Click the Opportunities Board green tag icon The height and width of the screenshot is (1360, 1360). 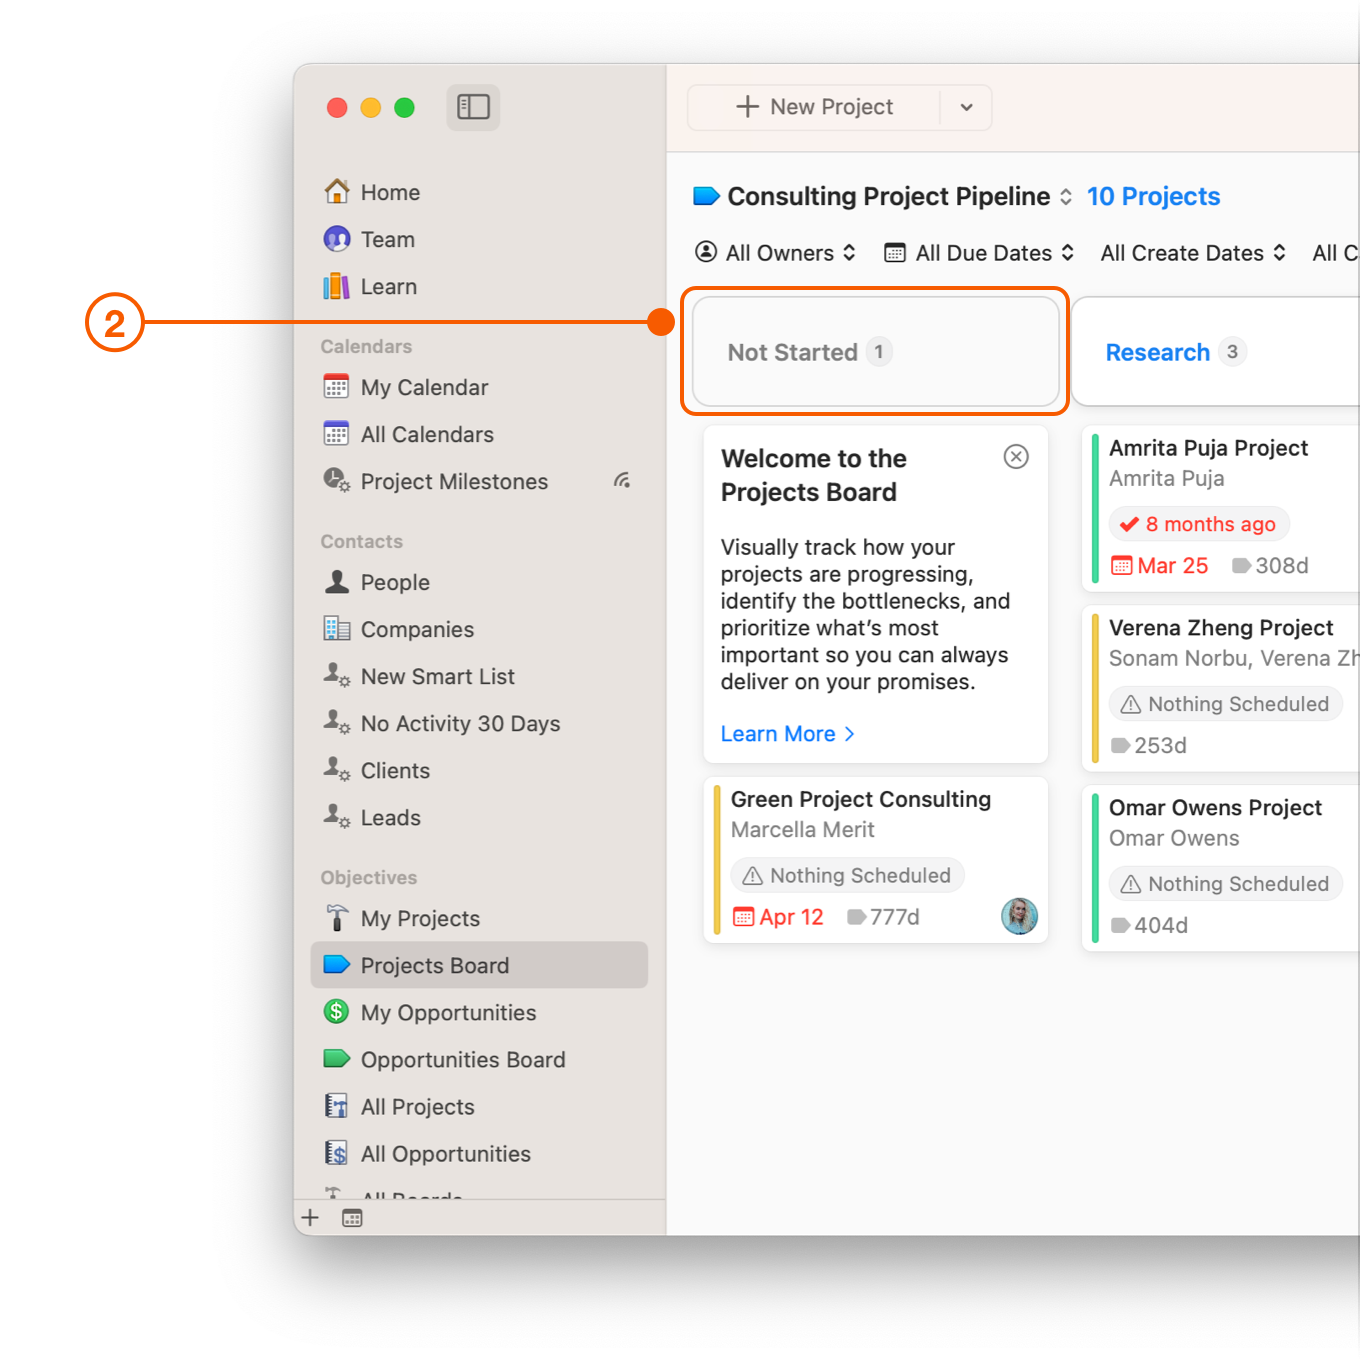point(337,1059)
